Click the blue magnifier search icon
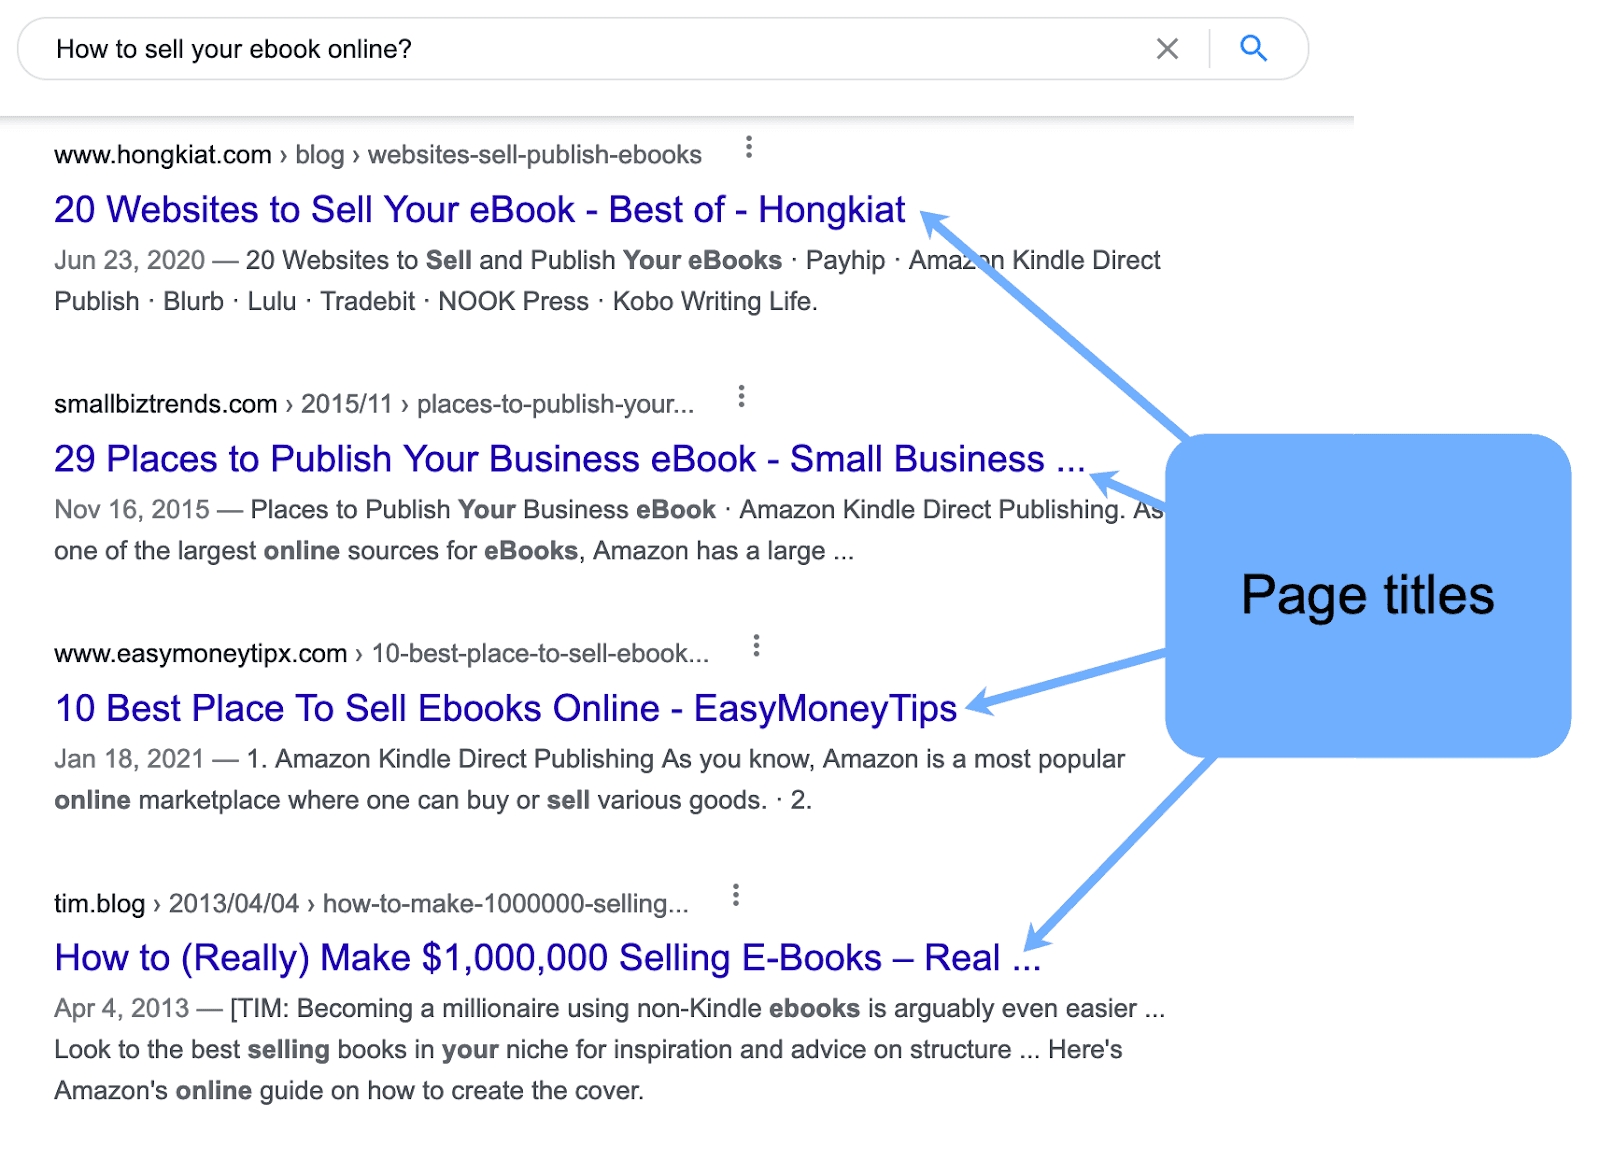Image resolution: width=1600 pixels, height=1160 pixels. click(1253, 48)
